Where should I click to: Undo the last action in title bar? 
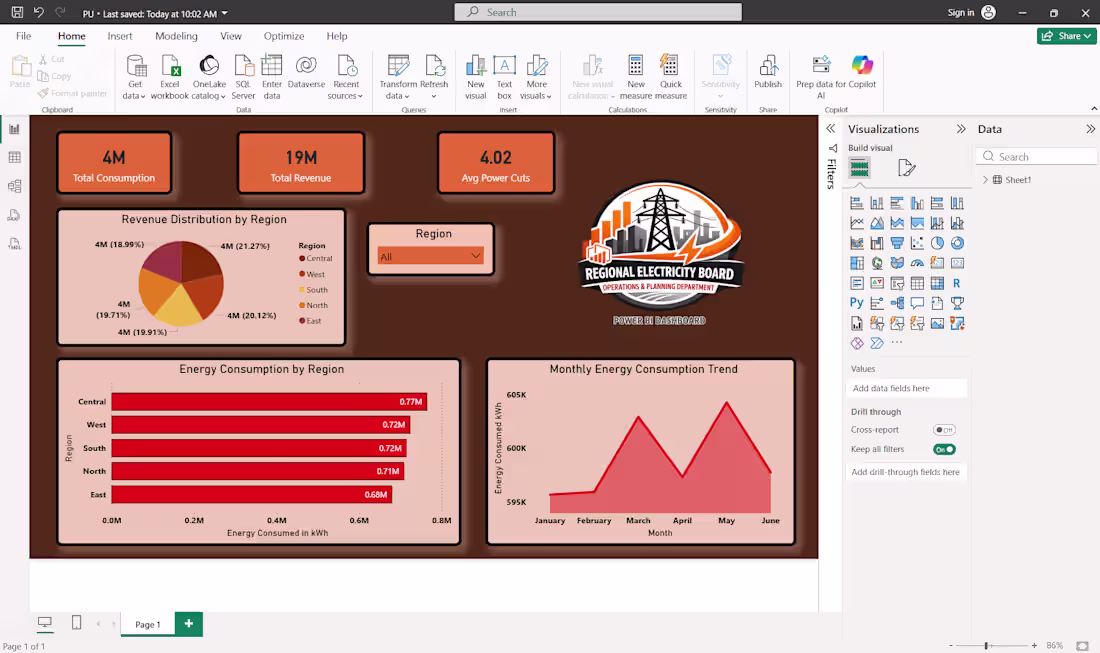pos(39,13)
